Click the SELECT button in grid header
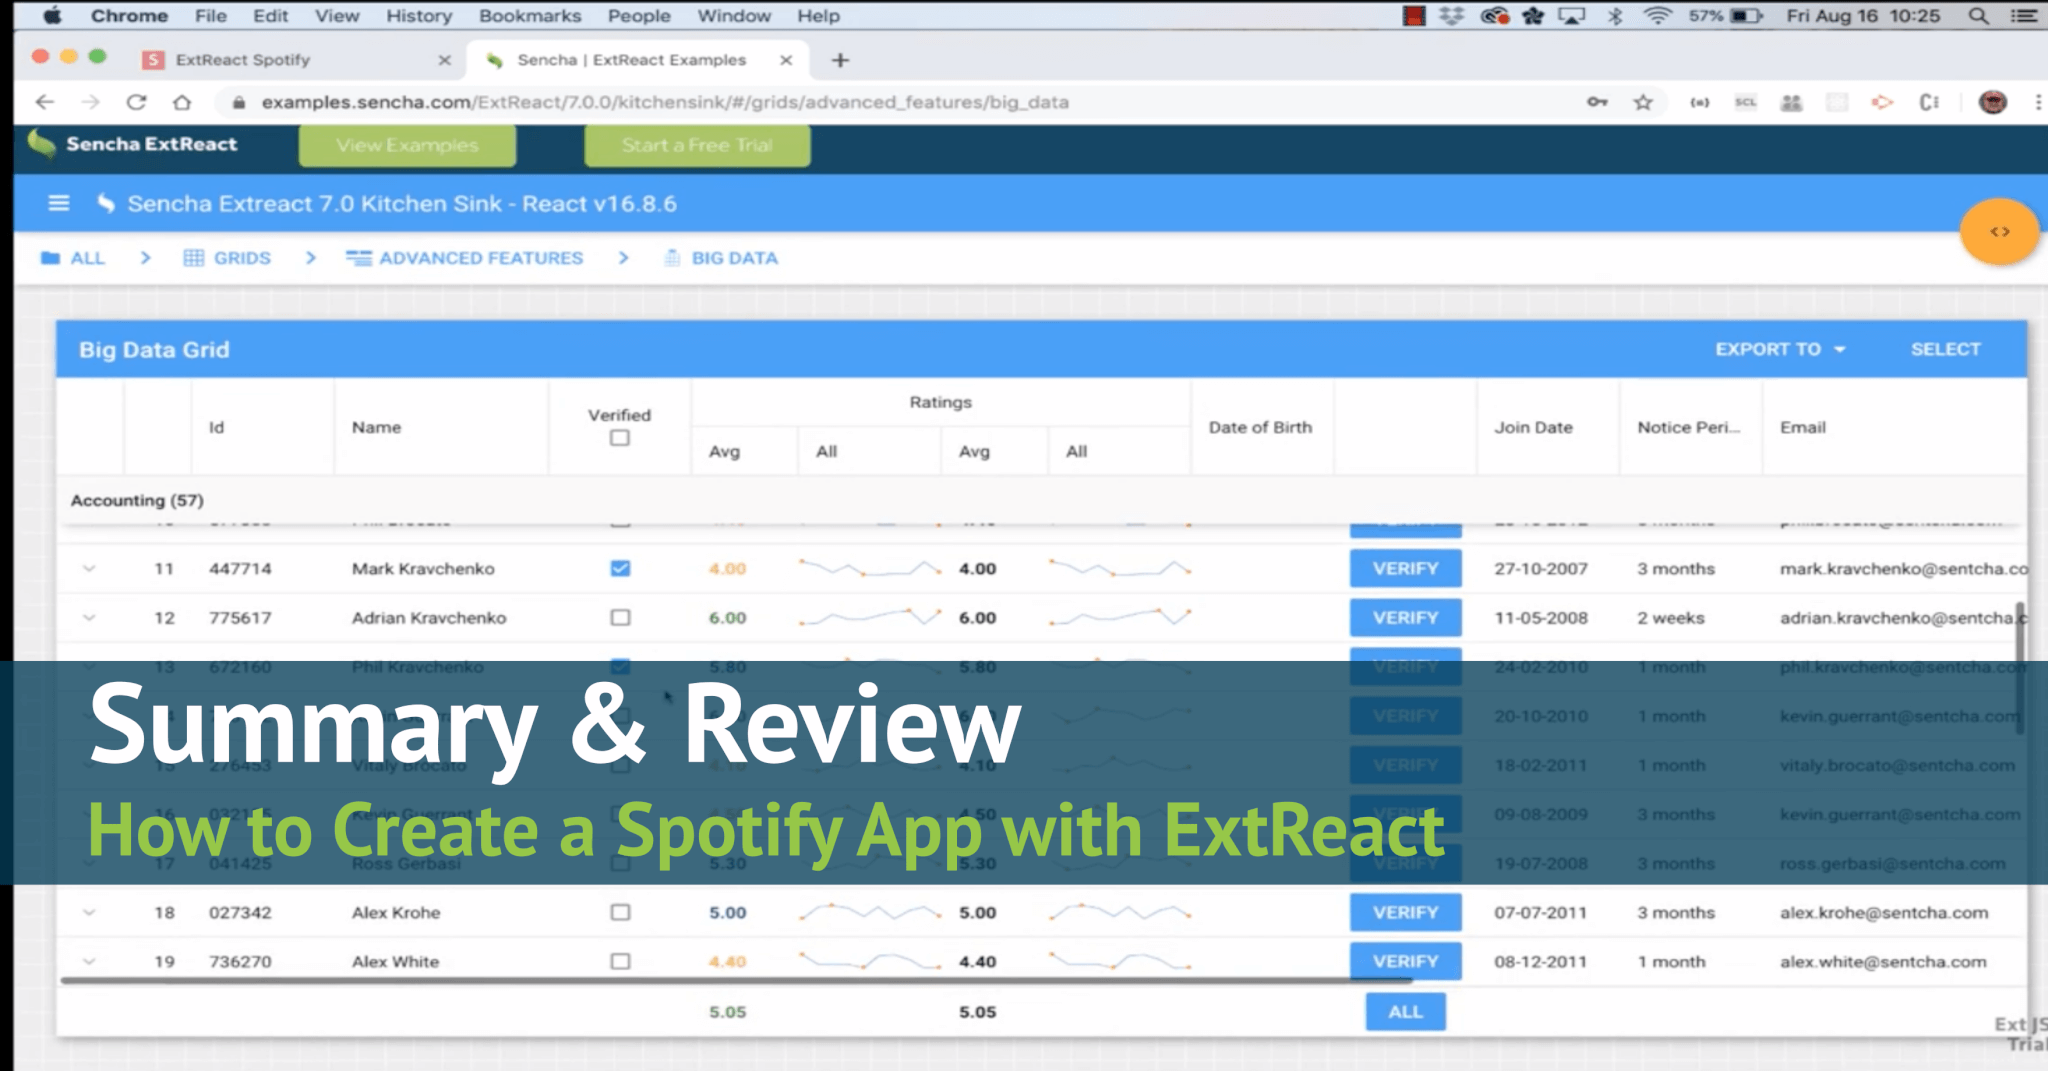The width and height of the screenshot is (2048, 1071). 1945,349
